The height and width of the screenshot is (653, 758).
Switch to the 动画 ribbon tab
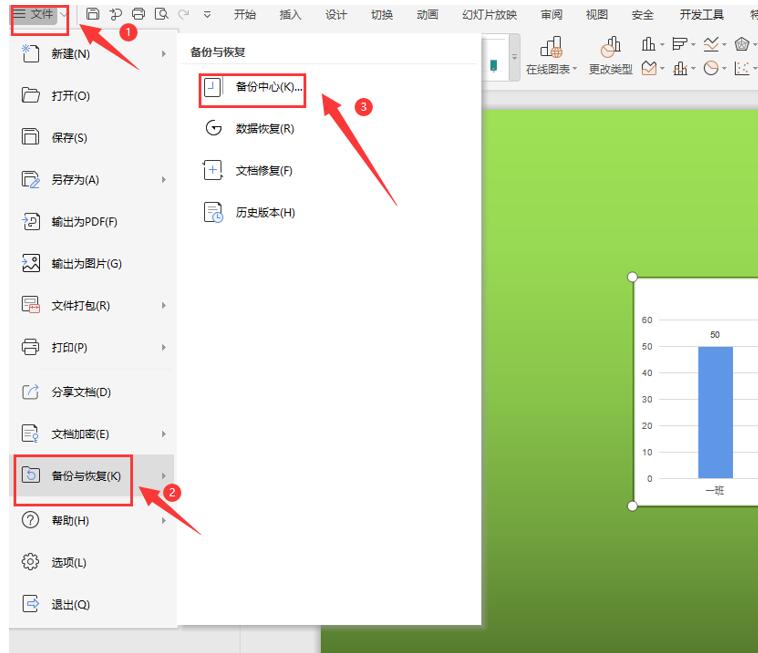coord(427,15)
